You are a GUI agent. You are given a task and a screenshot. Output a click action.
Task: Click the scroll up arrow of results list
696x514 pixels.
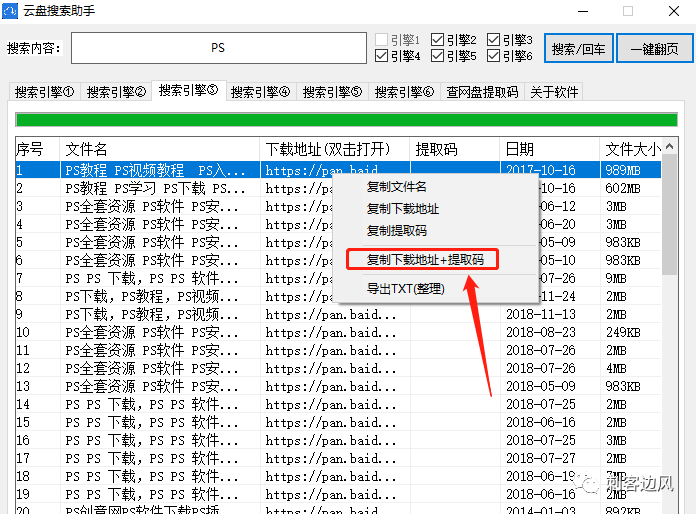click(x=669, y=146)
